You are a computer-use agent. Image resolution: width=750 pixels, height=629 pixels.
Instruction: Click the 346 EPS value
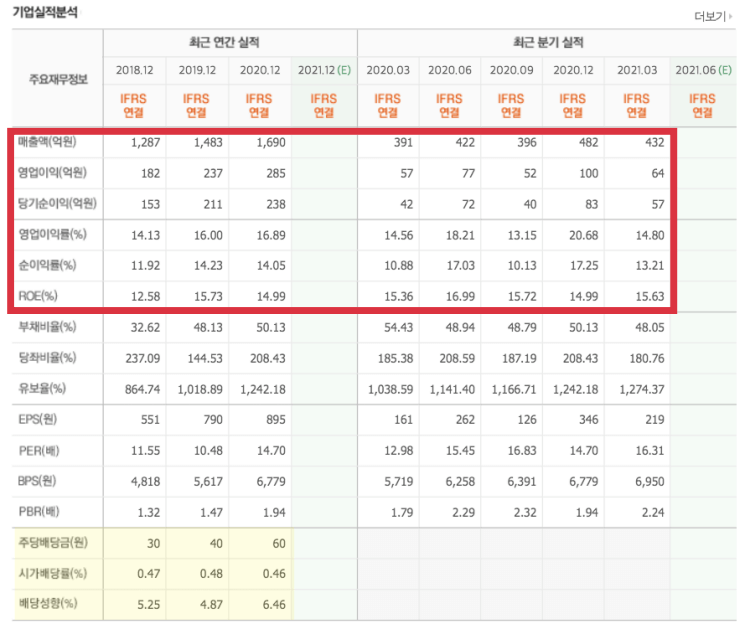click(589, 419)
